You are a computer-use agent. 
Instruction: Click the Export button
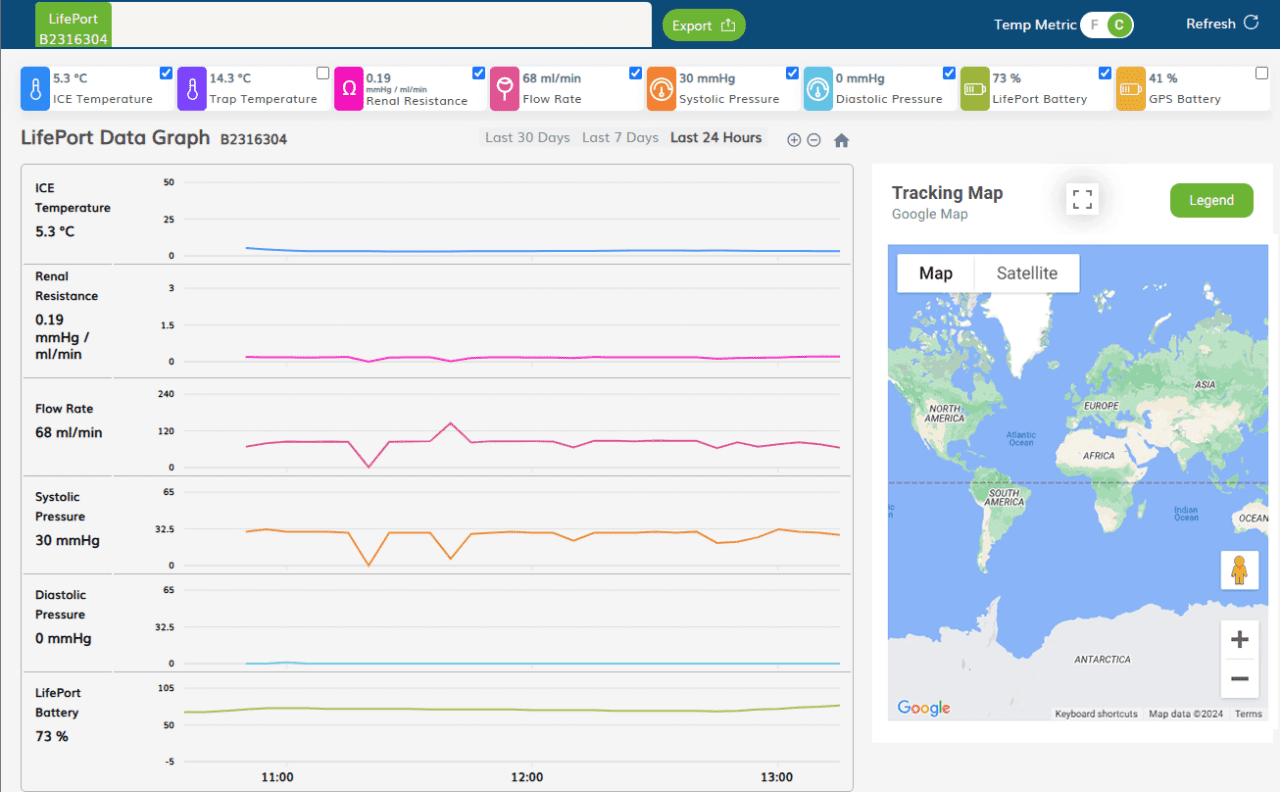point(704,26)
